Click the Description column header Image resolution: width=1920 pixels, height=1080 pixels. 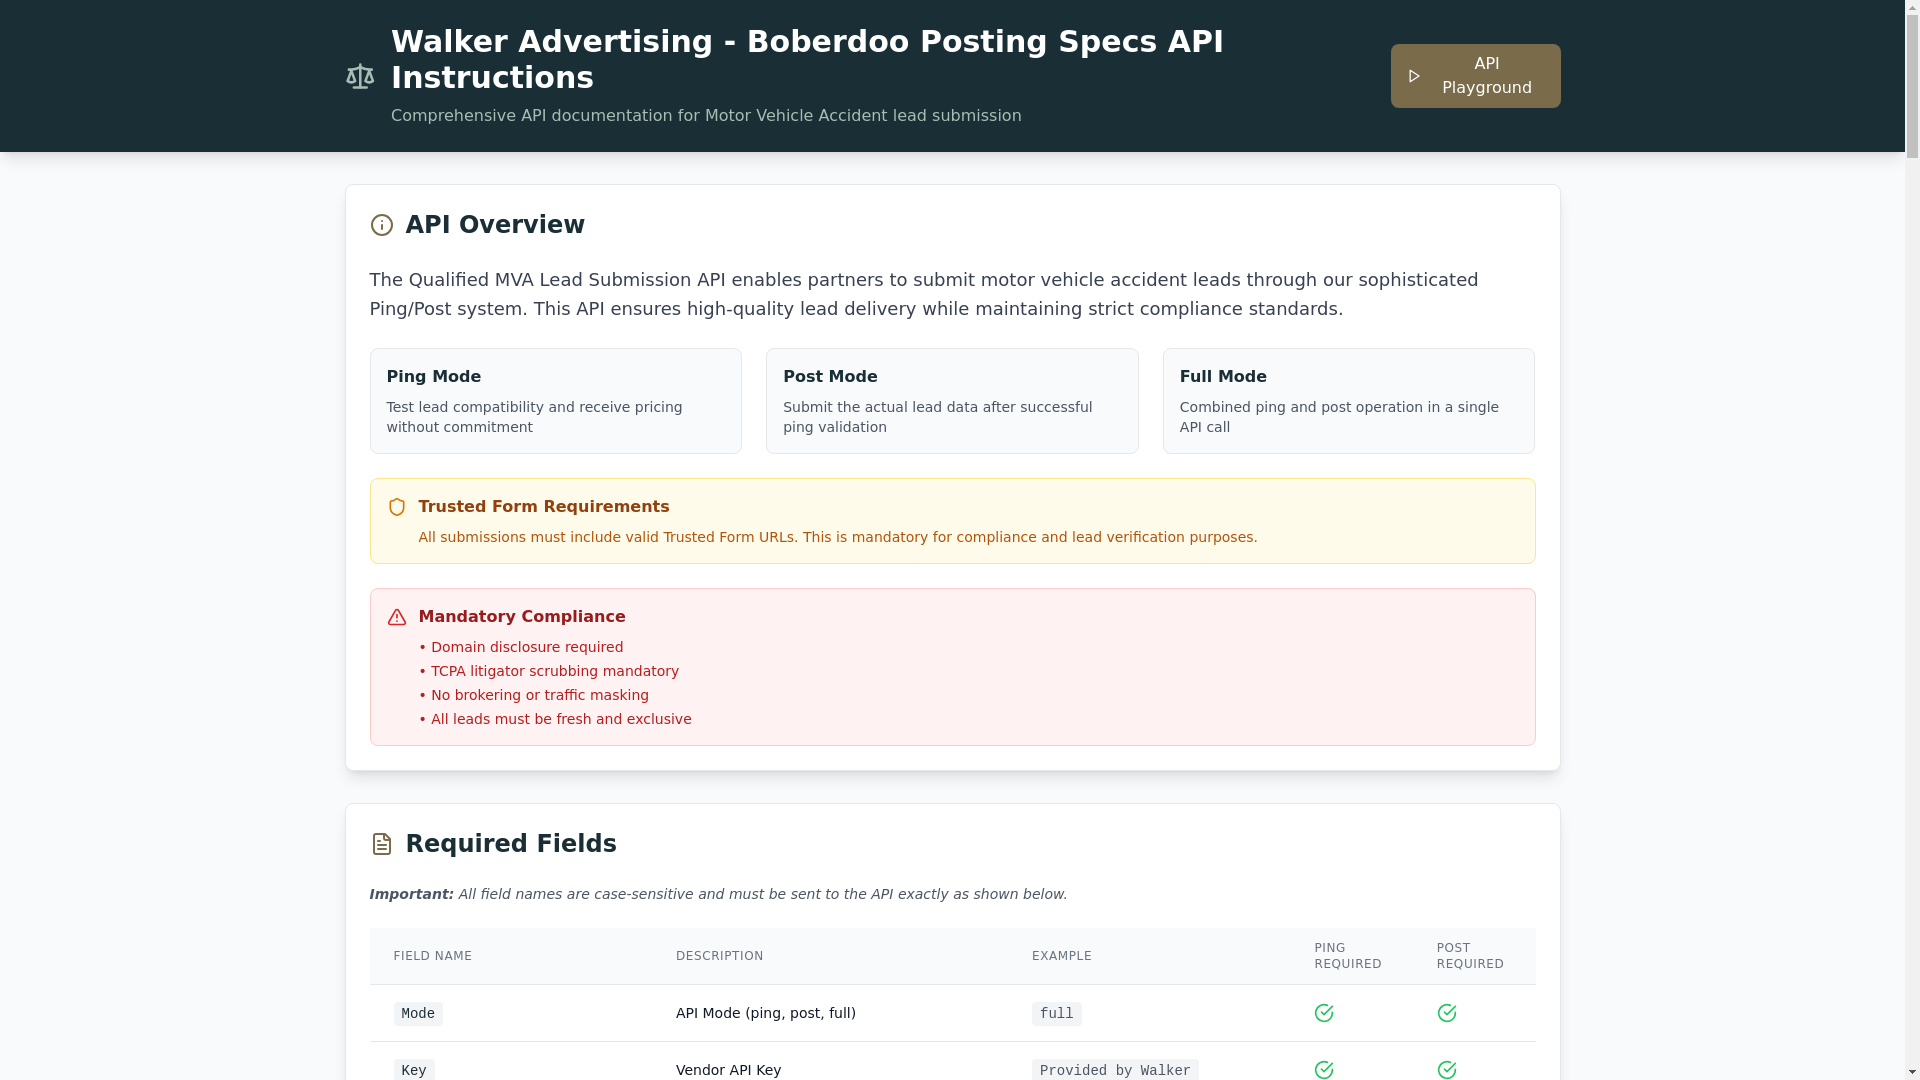(x=720, y=956)
